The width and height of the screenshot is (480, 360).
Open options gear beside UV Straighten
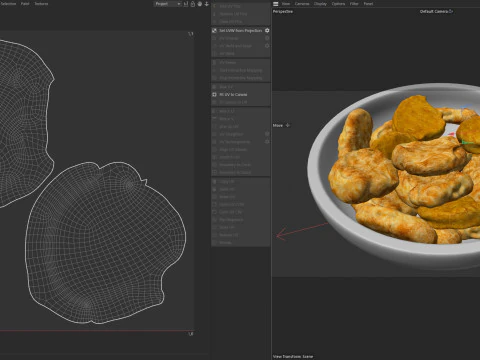267,134
